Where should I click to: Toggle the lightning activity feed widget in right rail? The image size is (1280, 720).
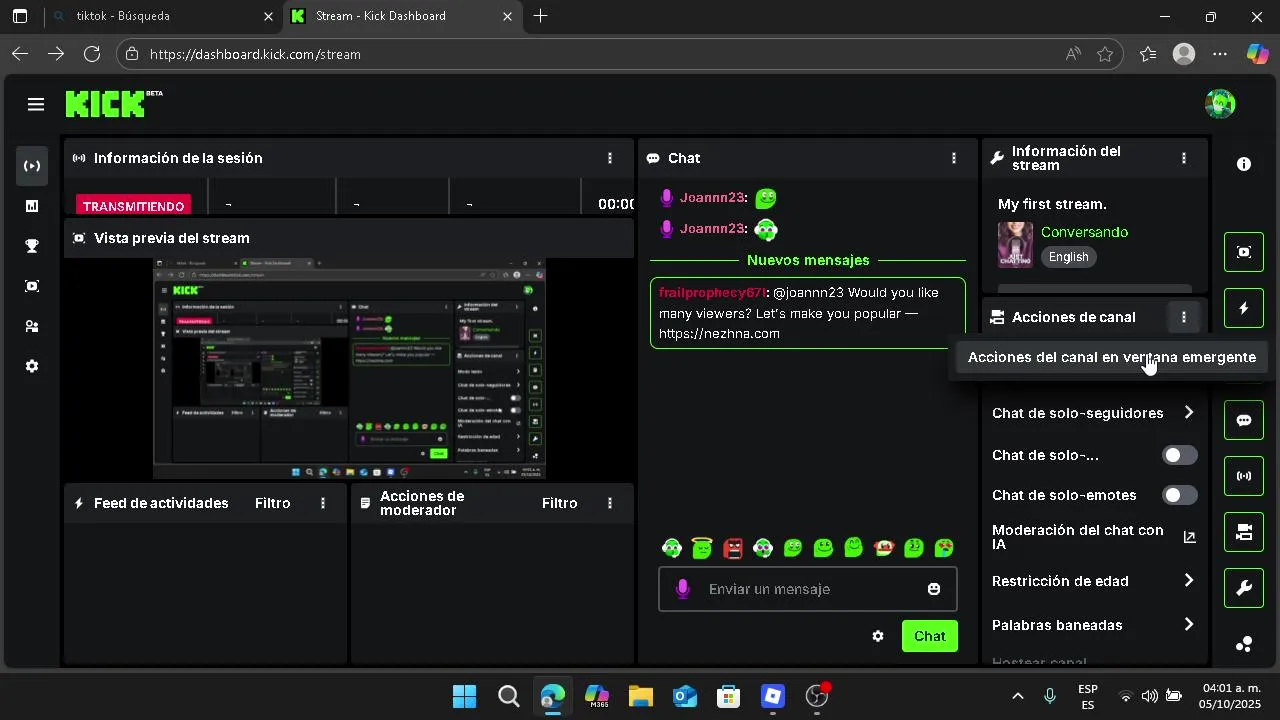(1244, 308)
